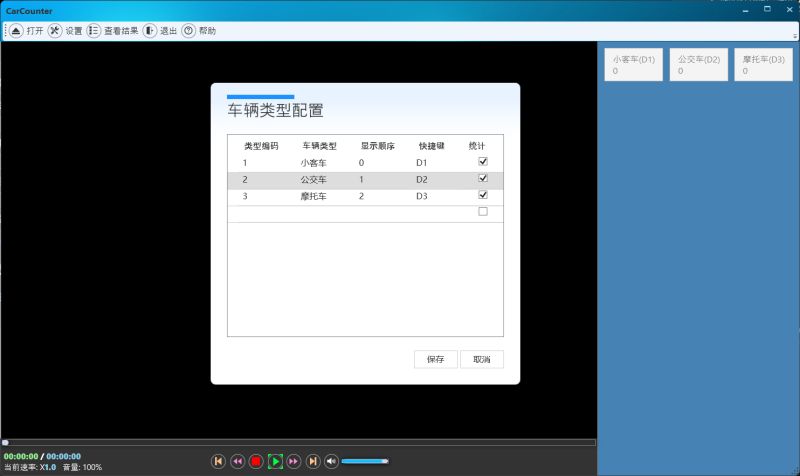Viewport: 800px width, 476px height.
Task: Click the 打开 open-file eject icon
Action: pyautogui.click(x=16, y=31)
